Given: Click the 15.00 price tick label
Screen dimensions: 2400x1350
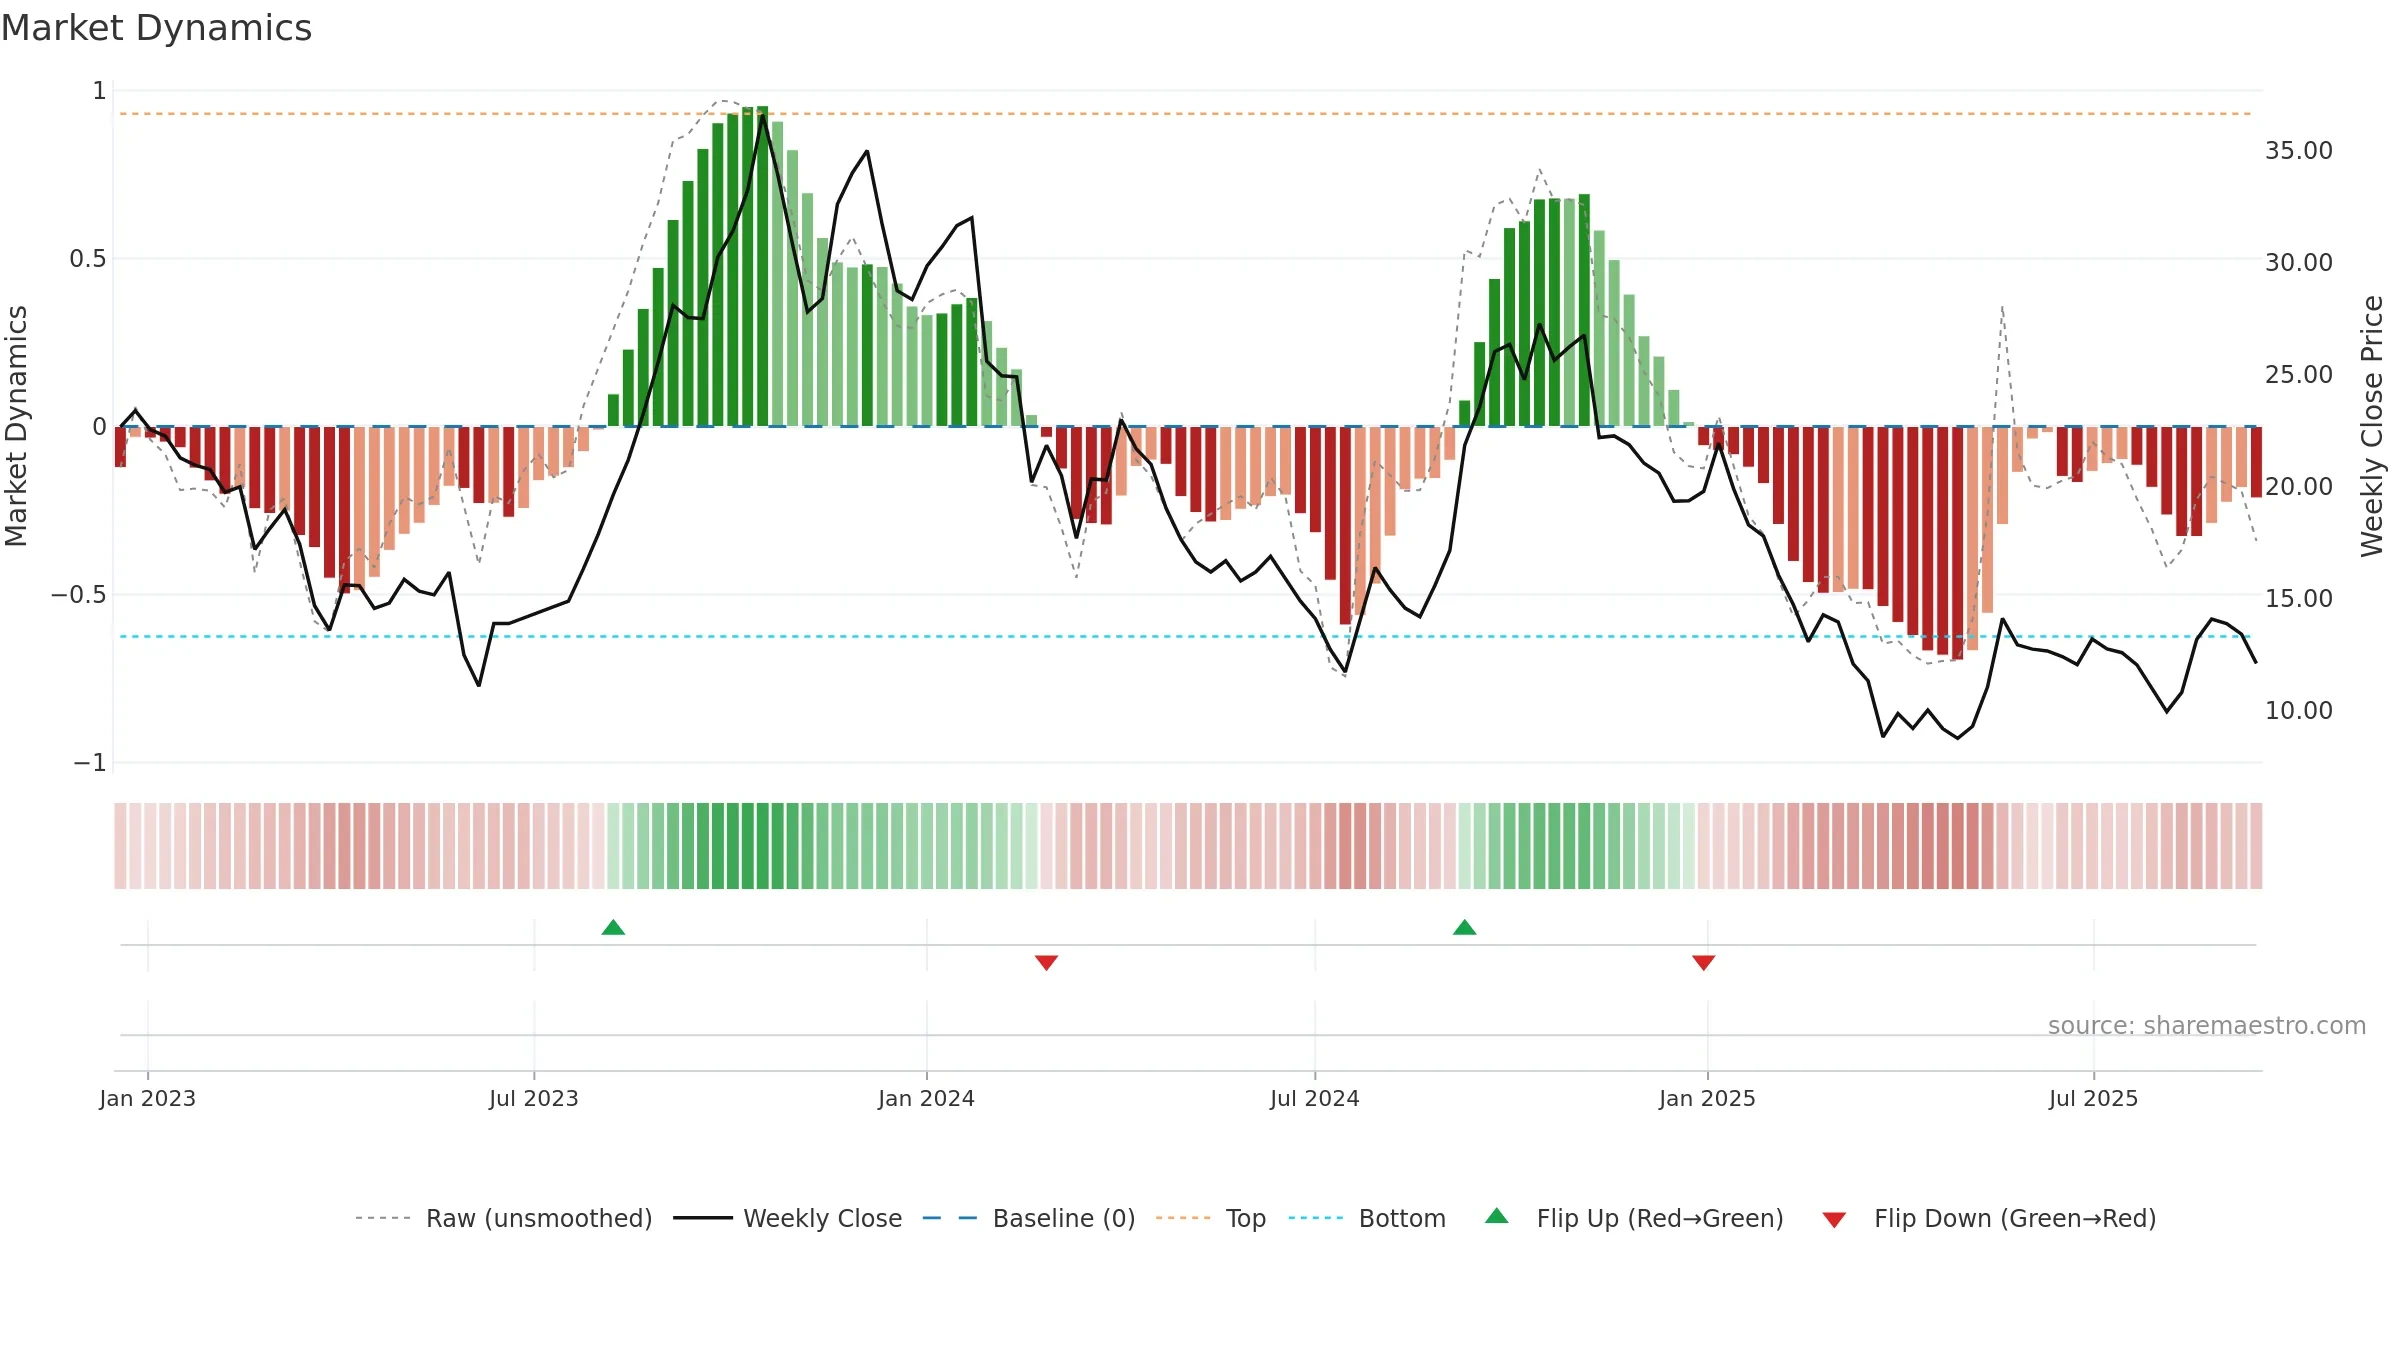Looking at the screenshot, I should point(2298,599).
